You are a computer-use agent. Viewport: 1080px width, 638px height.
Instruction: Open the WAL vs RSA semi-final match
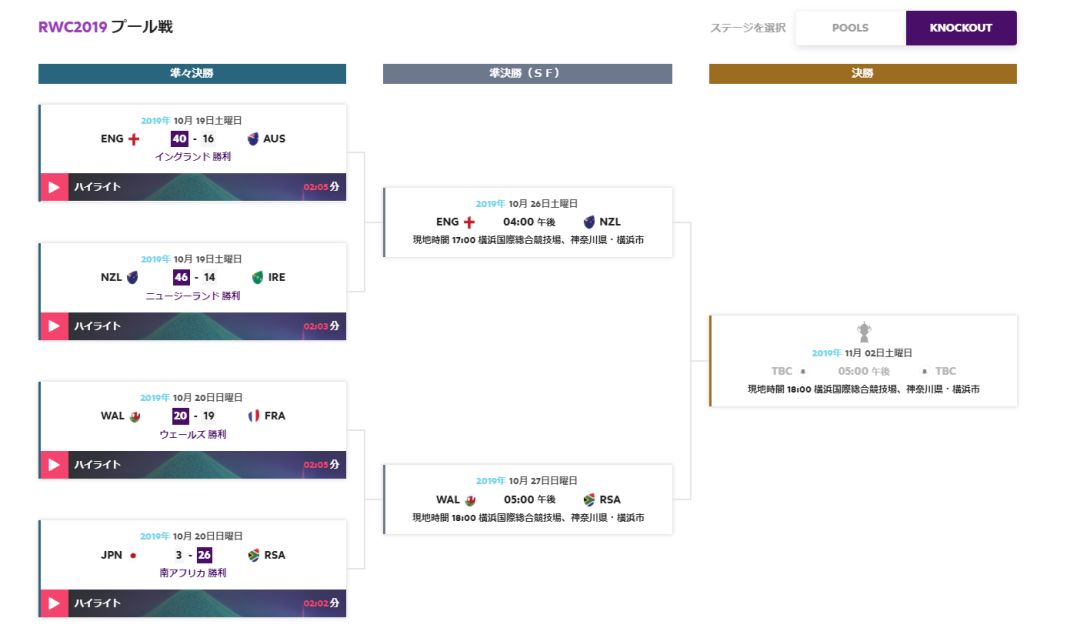tap(528, 500)
